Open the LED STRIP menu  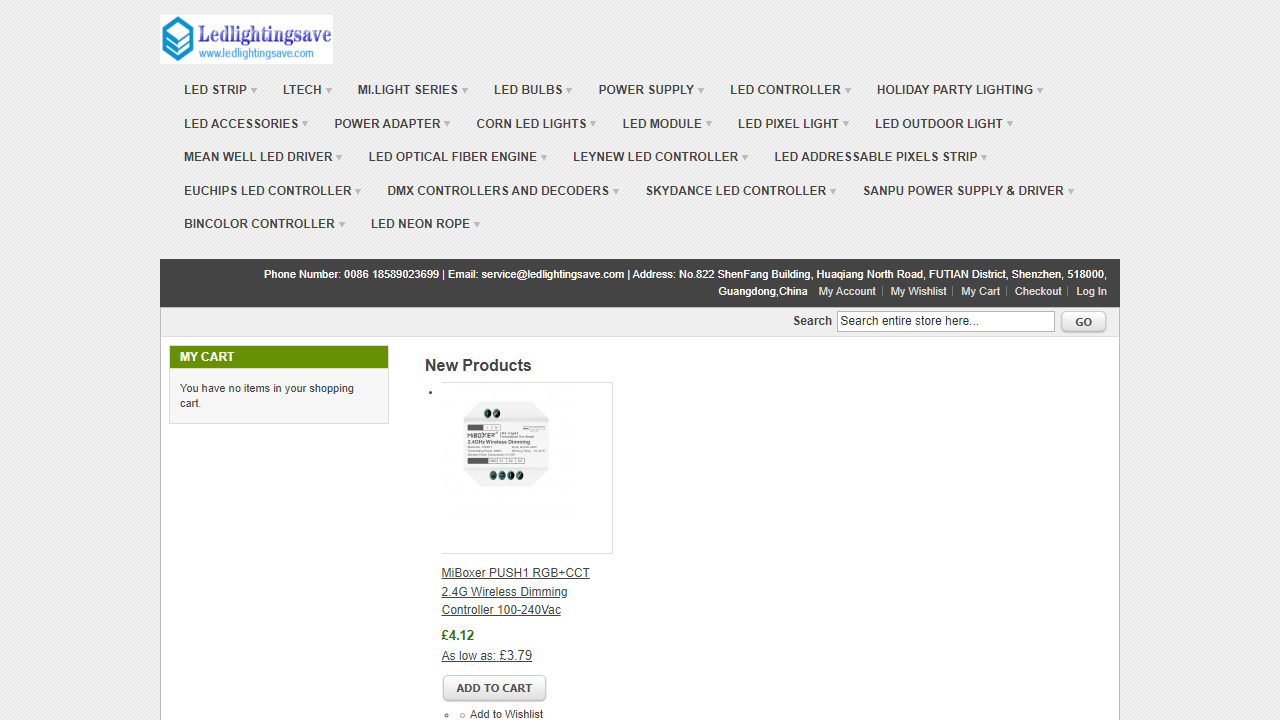point(221,90)
